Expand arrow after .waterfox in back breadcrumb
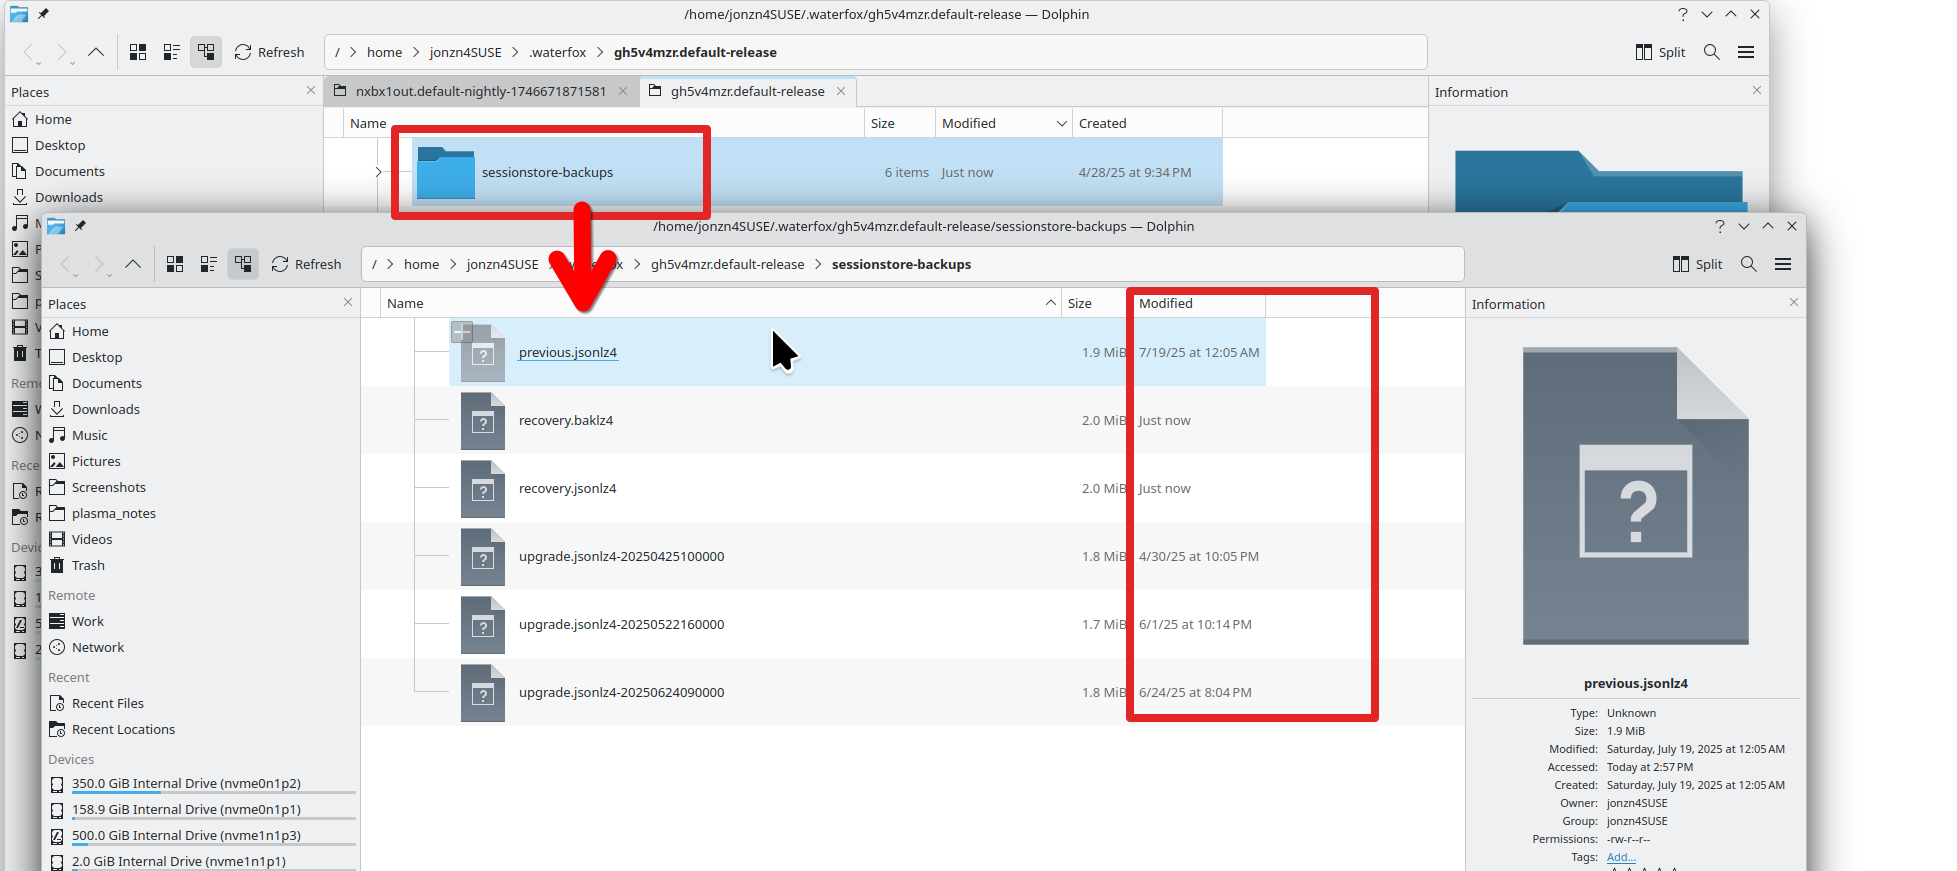Screen dimensions: 1957x871 601,52
